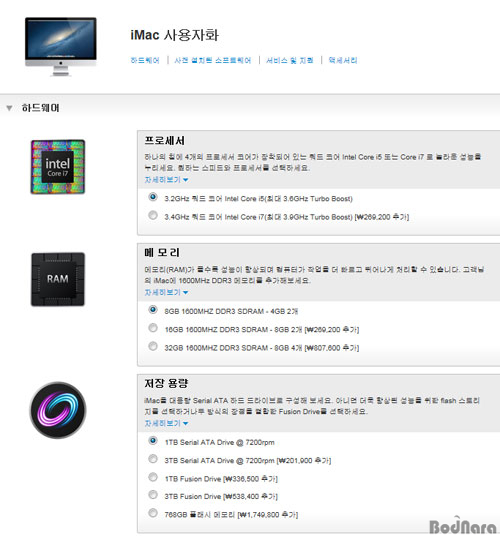This screenshot has width=500, height=537.
Task: Select 3TB Serial ATA Drive storage option
Action: [153, 459]
